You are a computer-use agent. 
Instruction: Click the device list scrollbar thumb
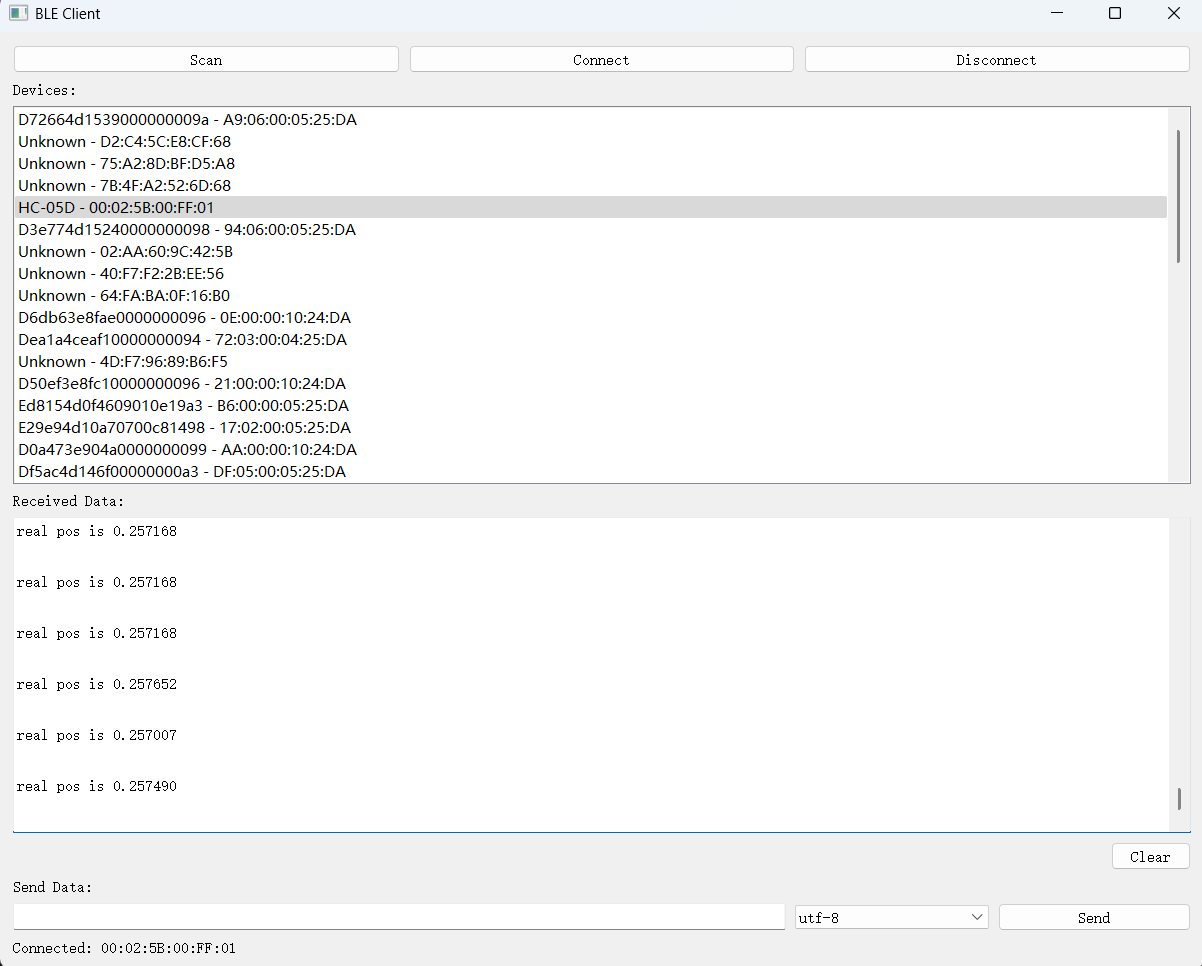[1179, 196]
